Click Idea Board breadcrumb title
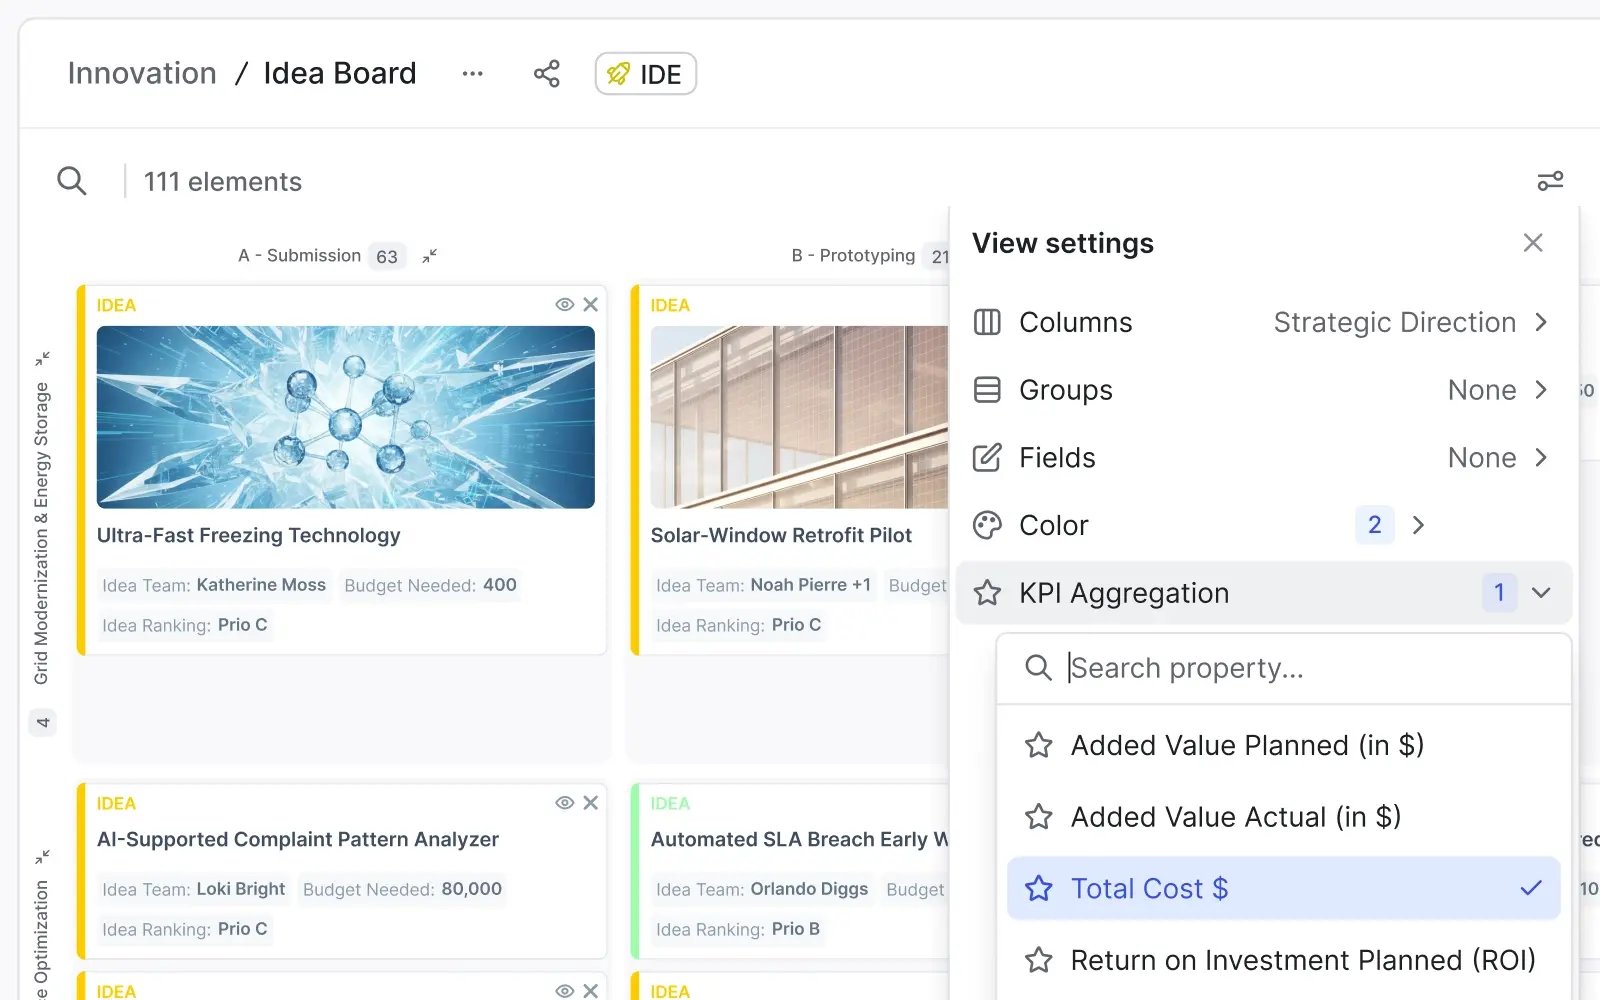1600x1000 pixels. coord(340,73)
